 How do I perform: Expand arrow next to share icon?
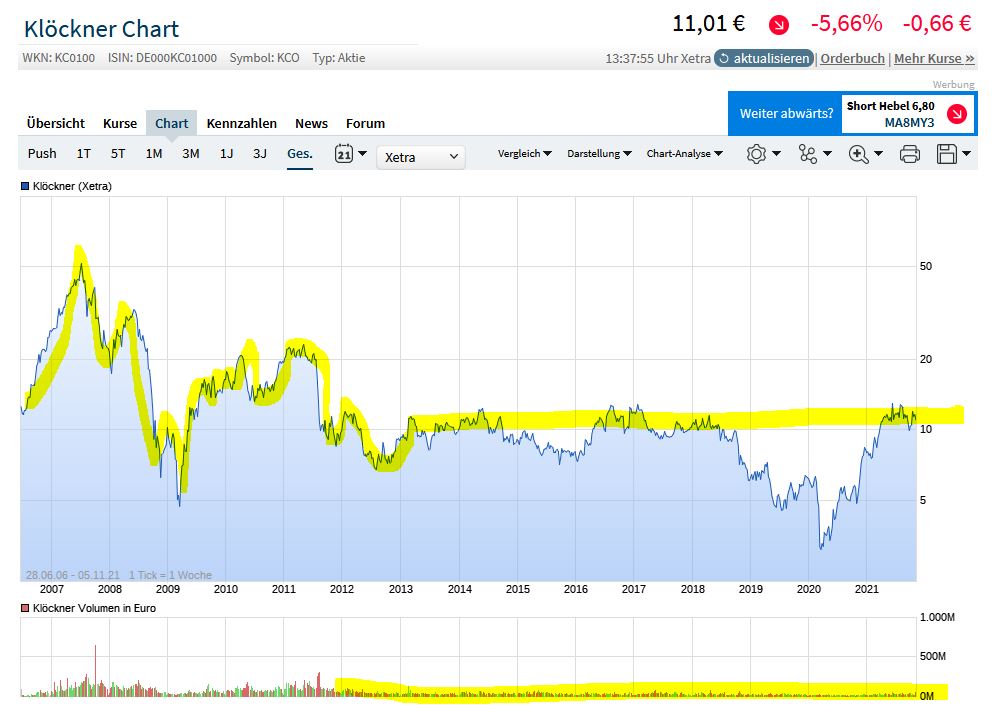click(x=827, y=153)
